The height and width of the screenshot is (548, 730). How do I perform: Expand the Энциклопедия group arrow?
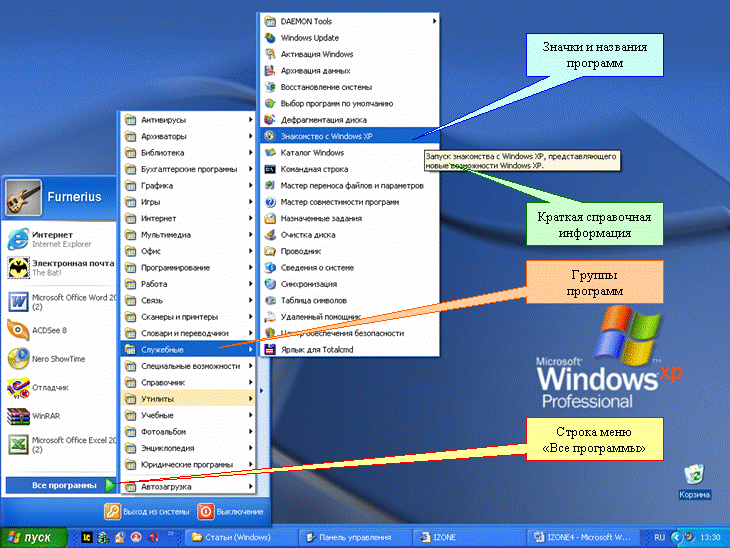(x=250, y=448)
